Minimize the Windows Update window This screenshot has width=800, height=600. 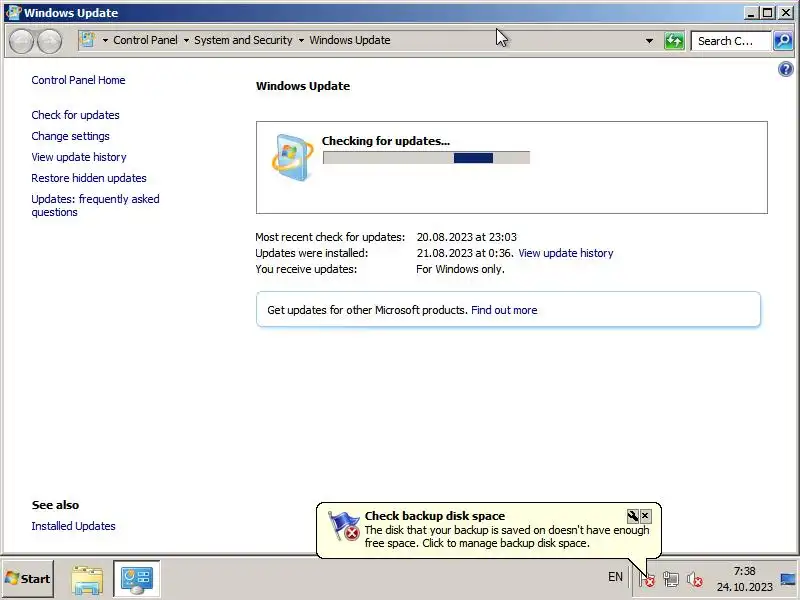point(750,13)
